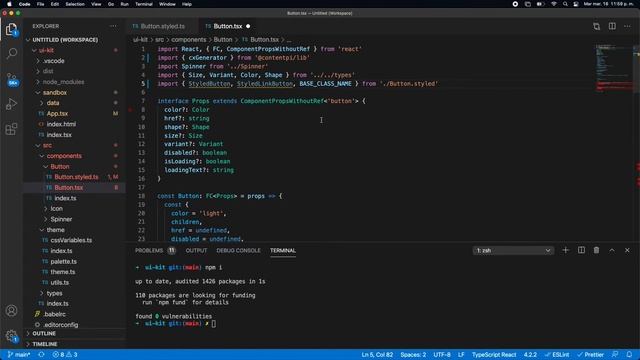
Task: Open the Explorer view in activity bar
Action: 11,29
